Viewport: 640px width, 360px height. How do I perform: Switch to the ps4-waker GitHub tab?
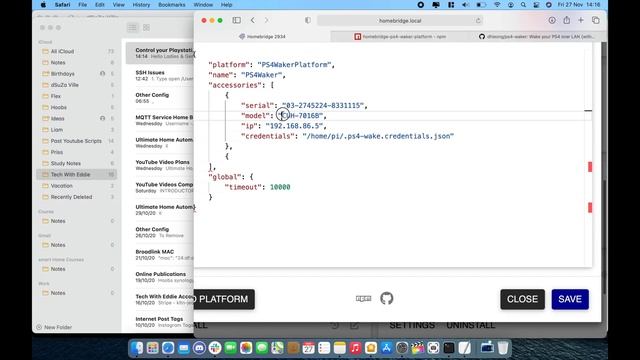[x=537, y=36]
